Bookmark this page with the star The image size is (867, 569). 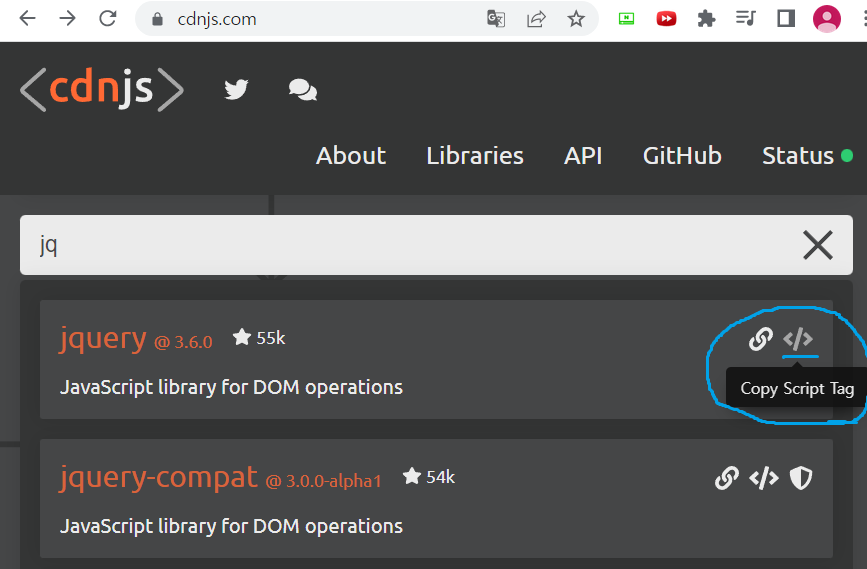tap(576, 19)
